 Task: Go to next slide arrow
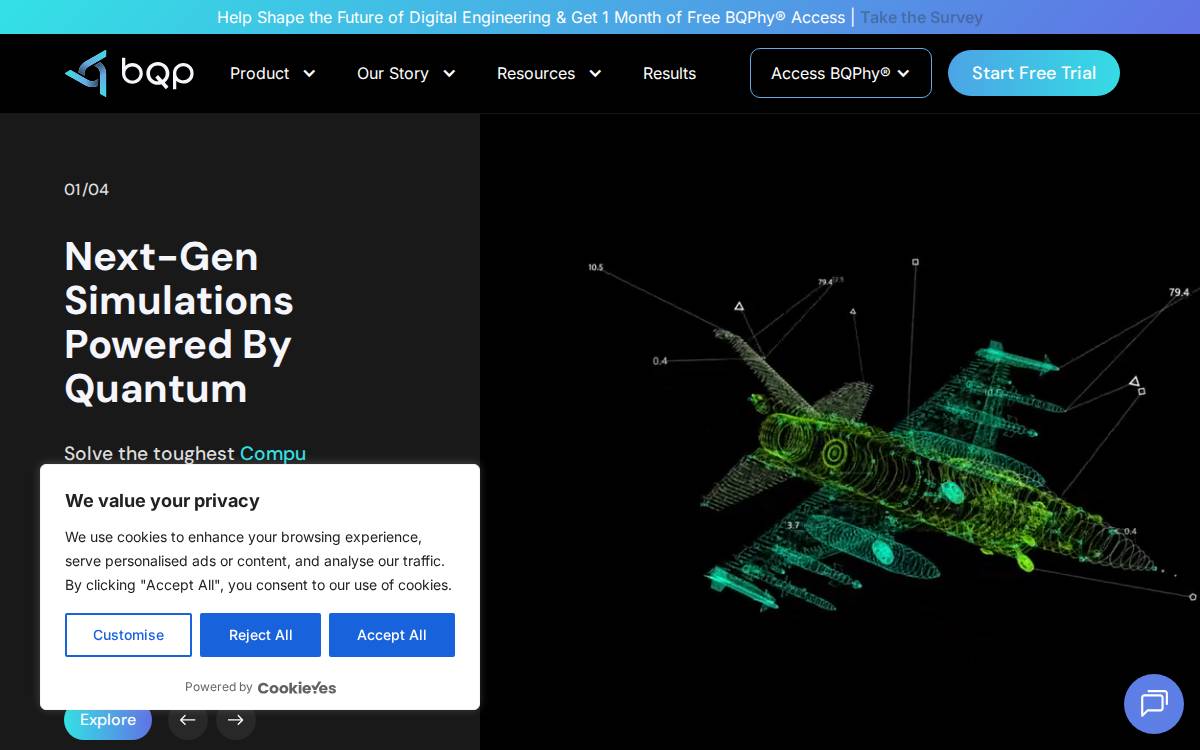coord(236,720)
